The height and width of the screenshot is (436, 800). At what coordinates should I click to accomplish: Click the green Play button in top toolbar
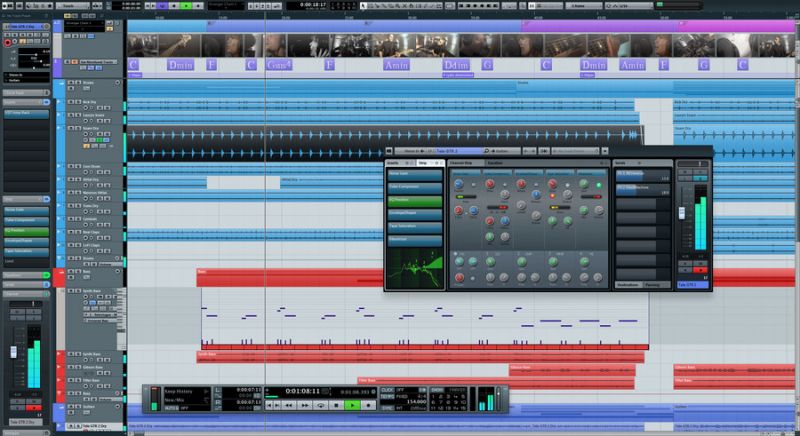(x=186, y=6)
